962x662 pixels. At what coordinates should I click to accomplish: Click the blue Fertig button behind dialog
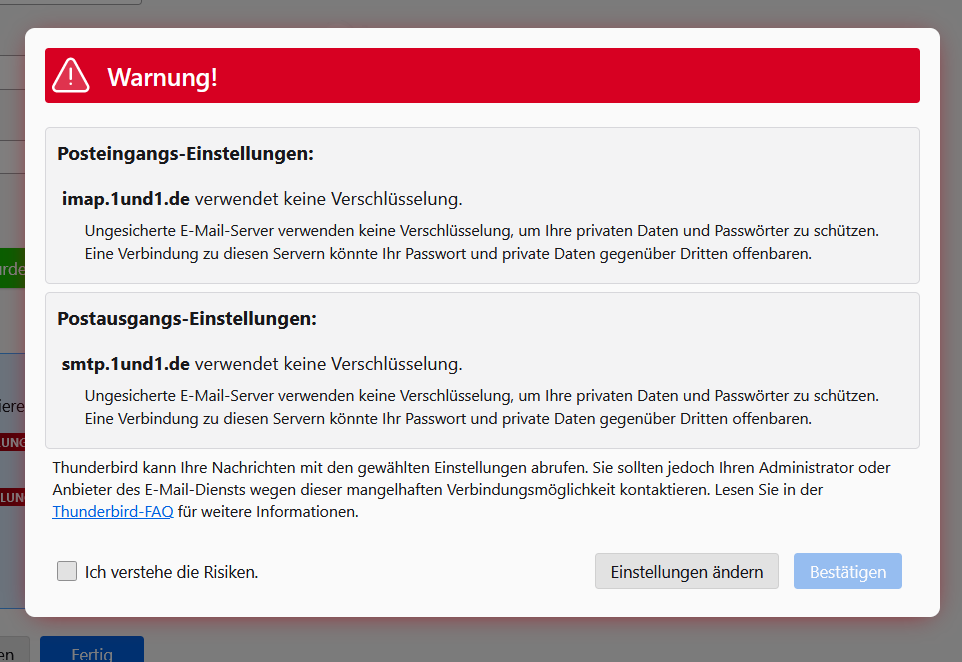coord(92,650)
